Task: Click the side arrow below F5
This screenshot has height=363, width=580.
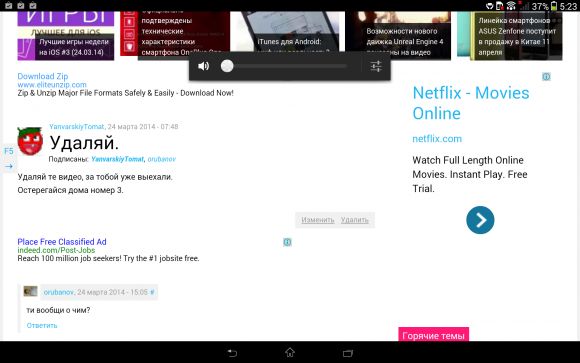Action: [9, 167]
